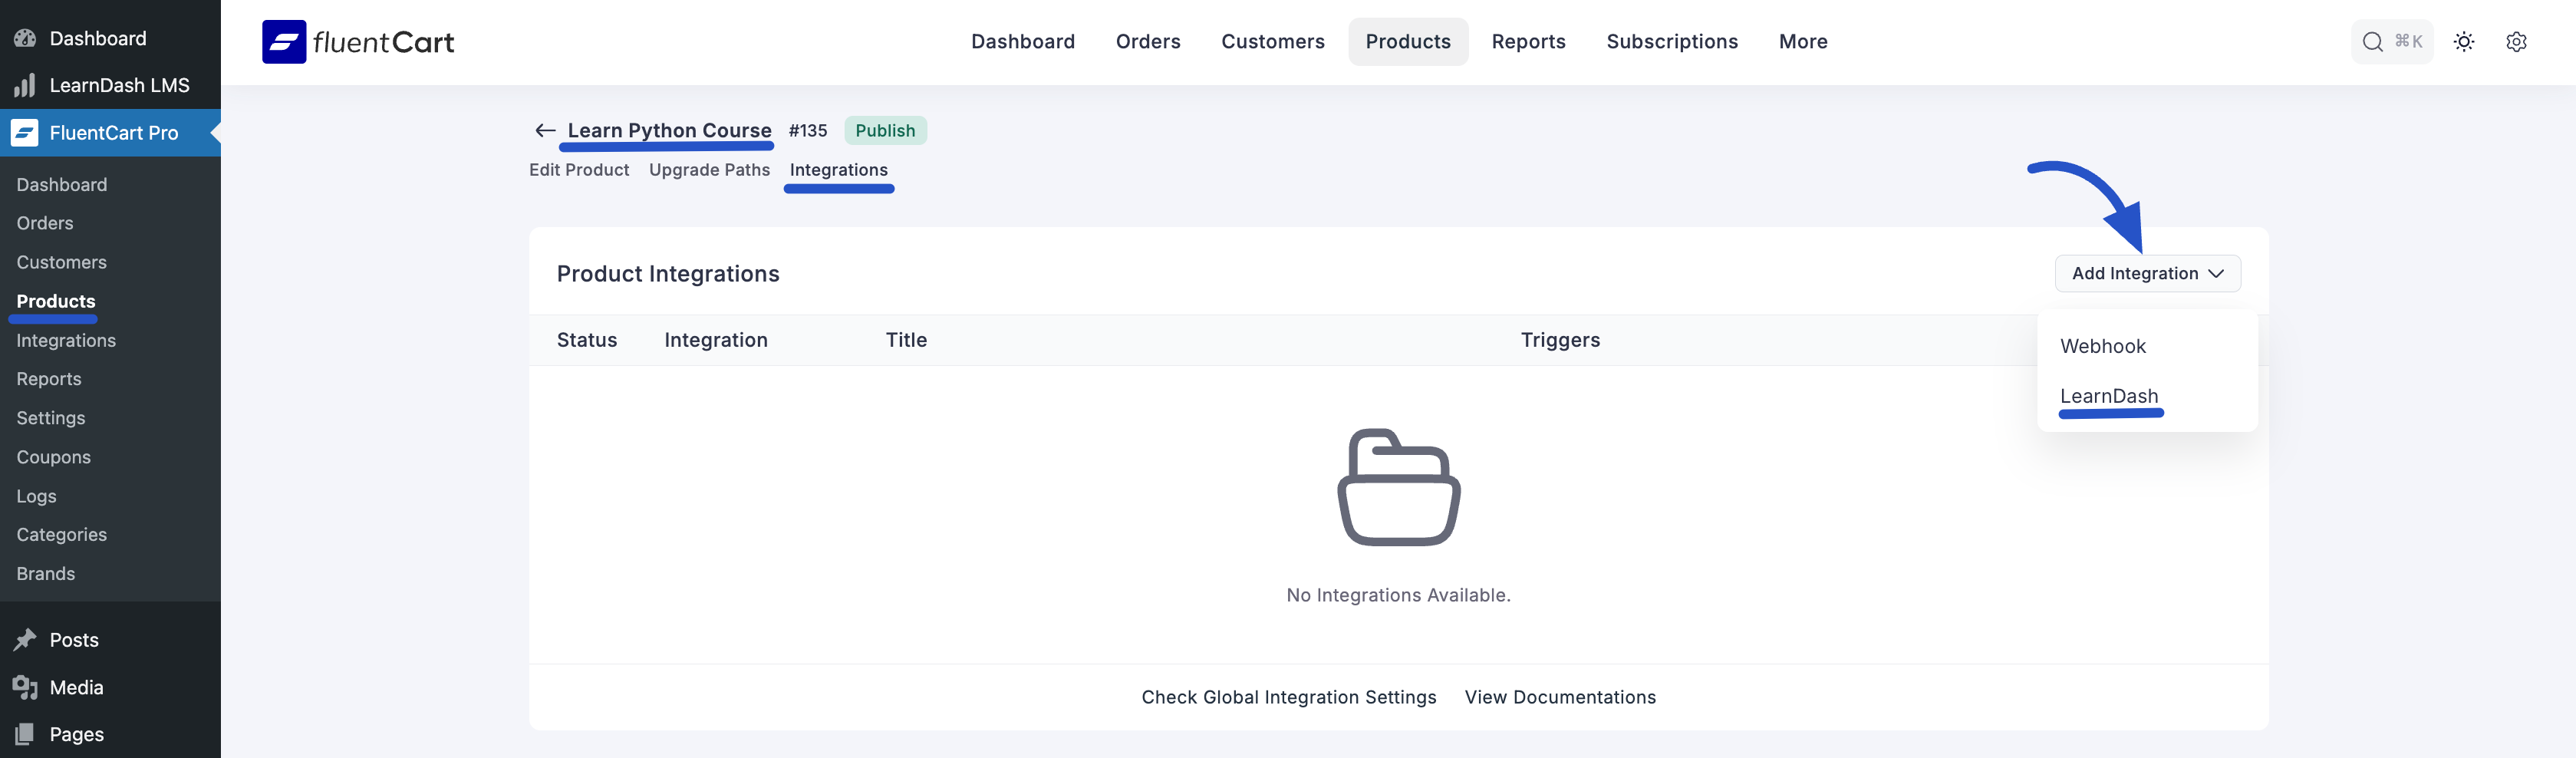Click the WordPress Dashboard gauge icon
Screen dimensions: 2576x758
tap(25, 39)
